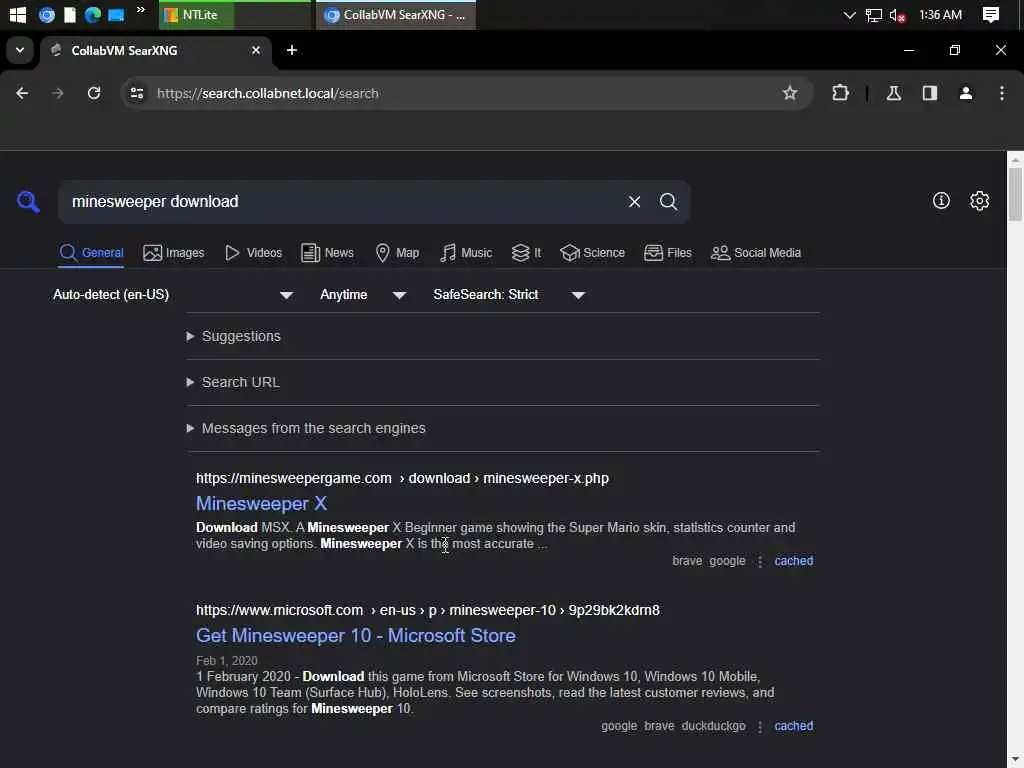The height and width of the screenshot is (768, 1024).
Task: Close the CollabVM SearXNG tab
Action: pyautogui.click(x=256, y=50)
